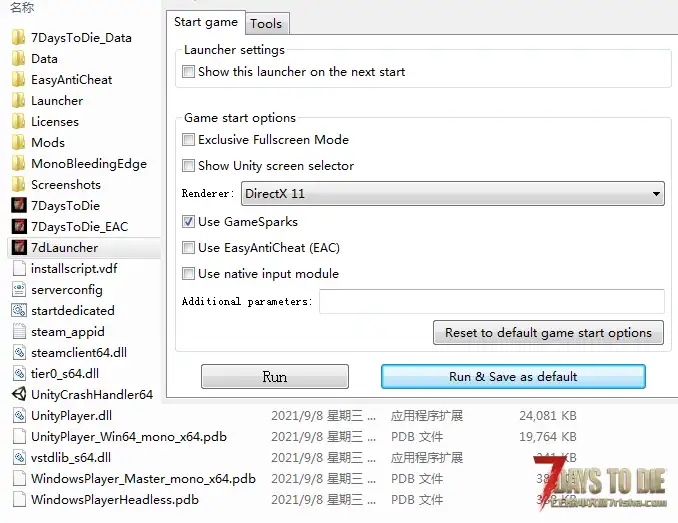This screenshot has width=678, height=523.
Task: Open the Renderer DirectX 11 dropdown
Action: click(x=452, y=194)
